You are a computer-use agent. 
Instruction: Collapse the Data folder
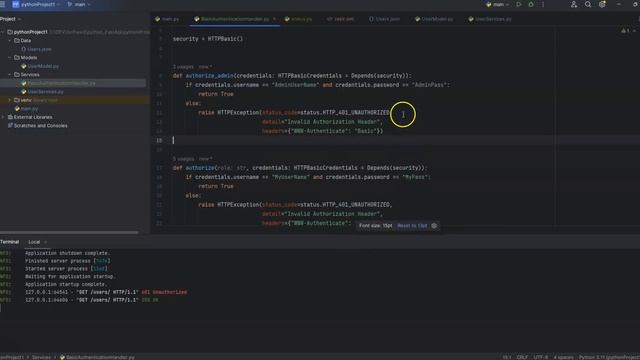pos(10,40)
